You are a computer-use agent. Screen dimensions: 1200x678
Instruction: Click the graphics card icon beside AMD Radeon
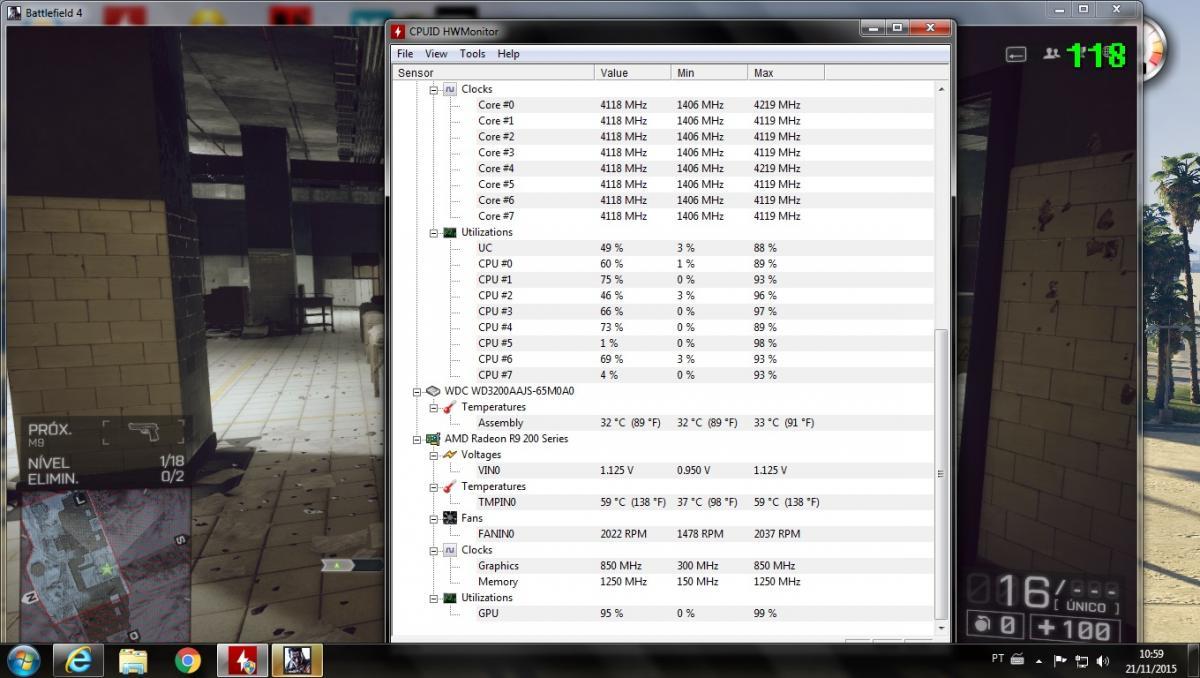tap(433, 439)
